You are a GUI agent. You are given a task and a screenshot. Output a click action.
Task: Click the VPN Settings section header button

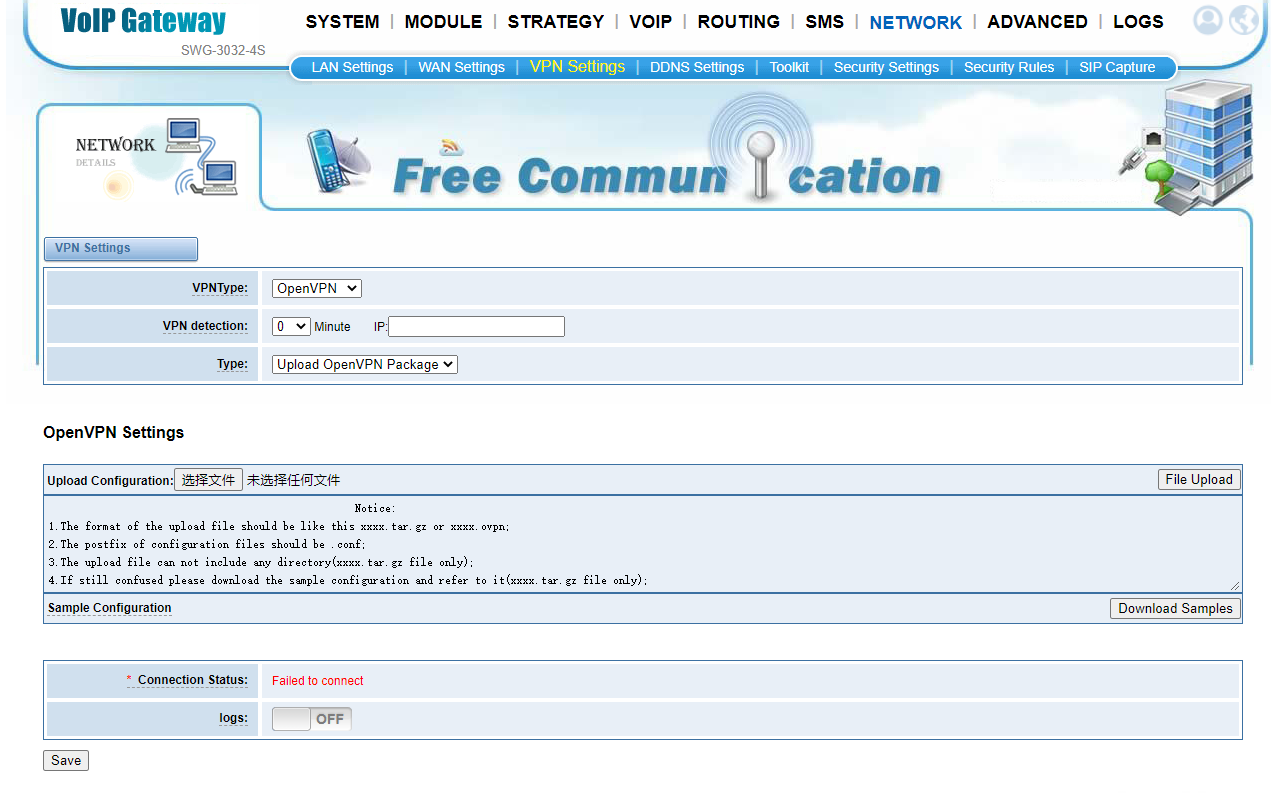(121, 248)
